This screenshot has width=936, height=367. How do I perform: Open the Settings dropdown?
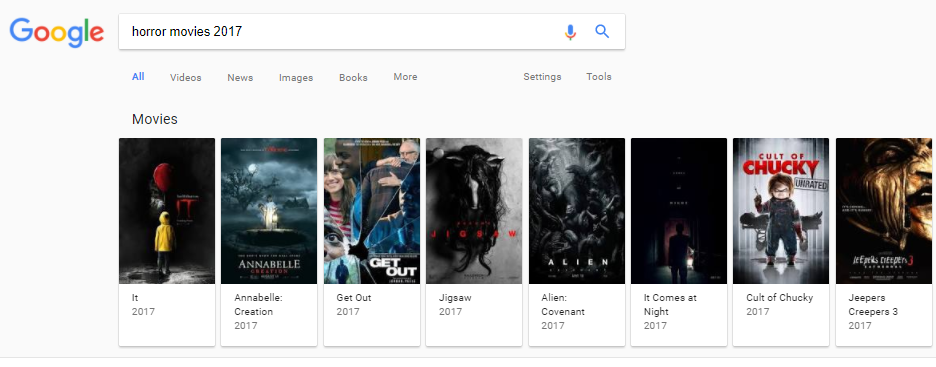coord(542,77)
